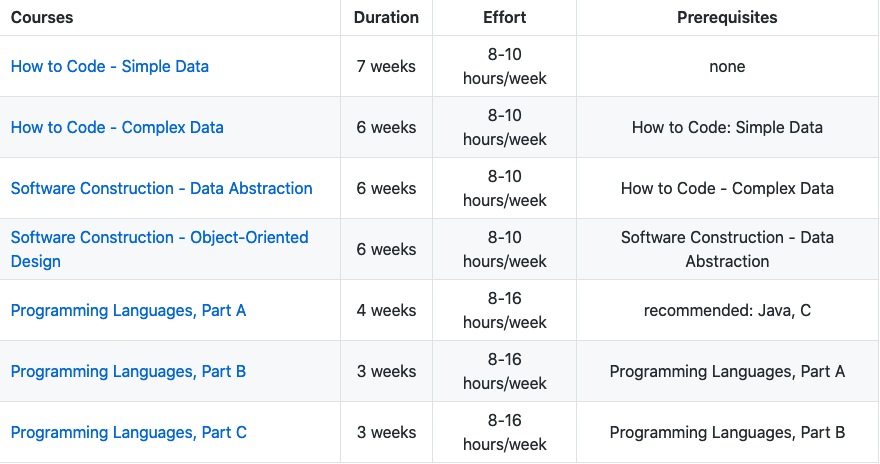This screenshot has height=464, width=880.
Task: Click the Prerequisites column header
Action: click(x=727, y=18)
